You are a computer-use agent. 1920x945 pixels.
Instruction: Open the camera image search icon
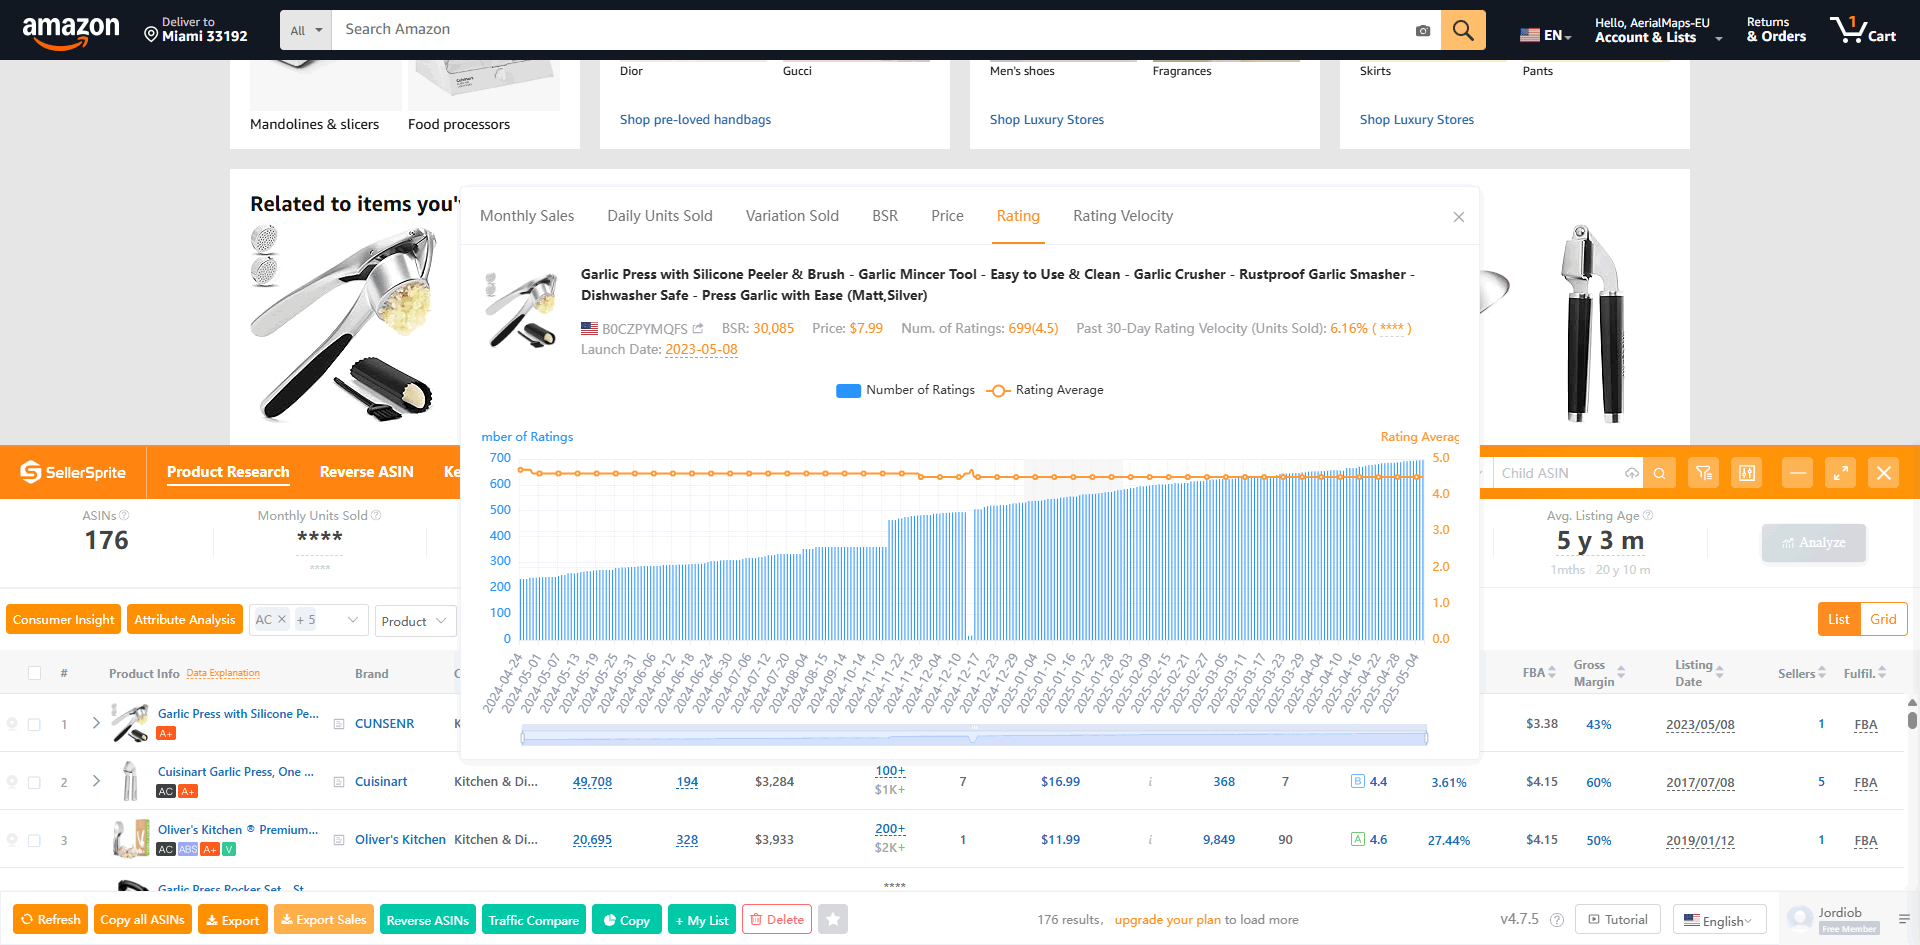point(1423,31)
